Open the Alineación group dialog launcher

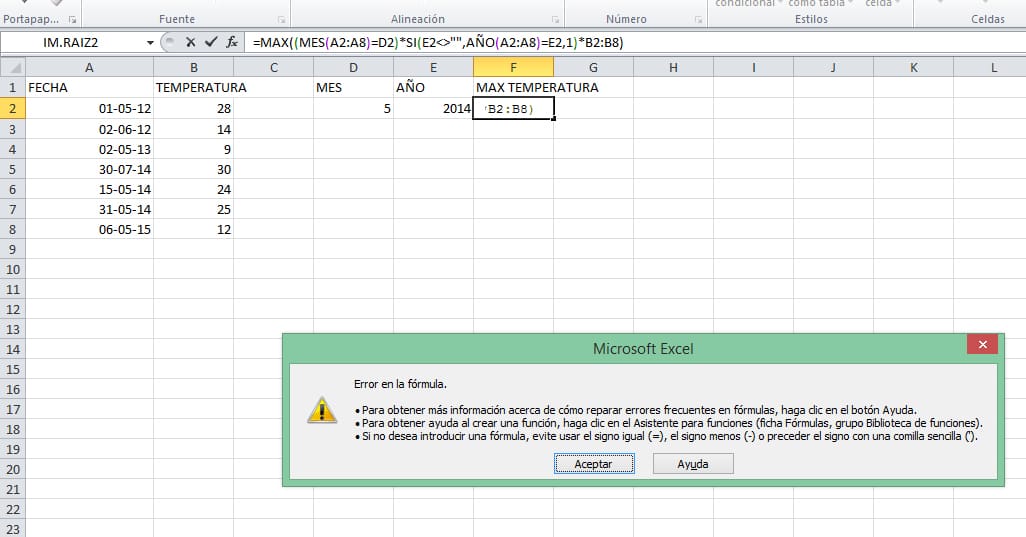[555, 20]
